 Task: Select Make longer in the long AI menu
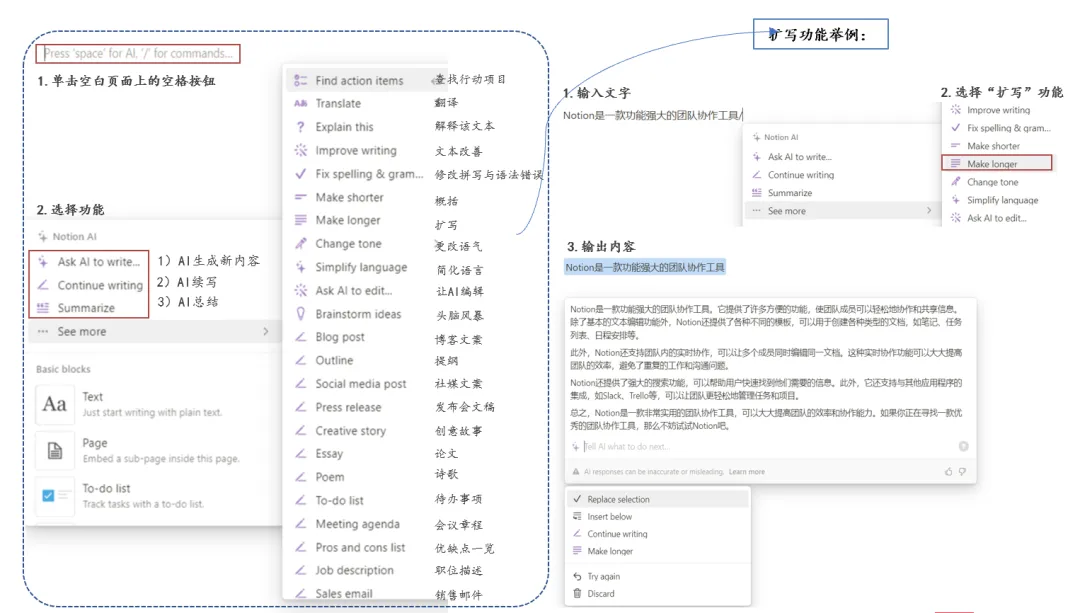tap(348, 220)
